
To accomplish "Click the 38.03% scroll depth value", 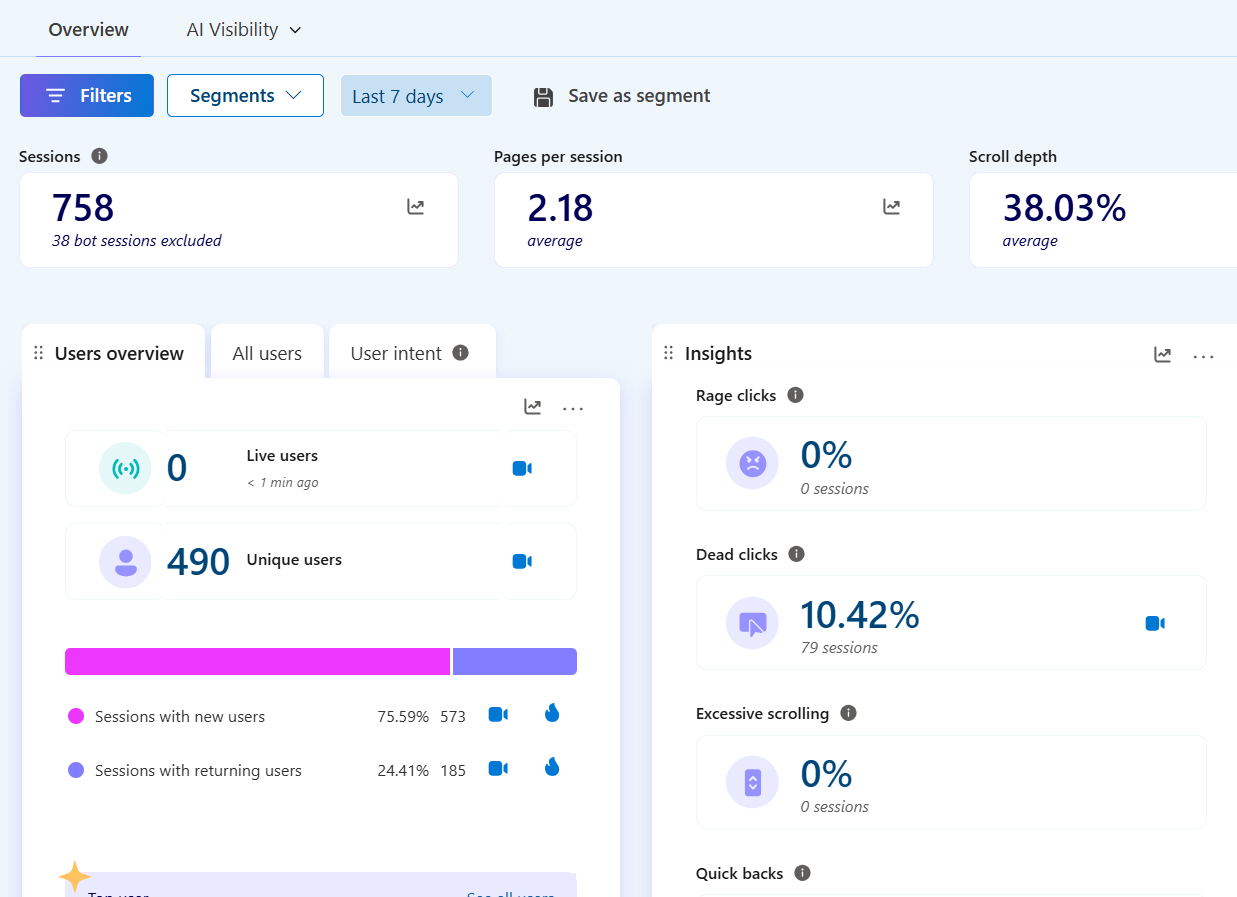I will [1065, 208].
